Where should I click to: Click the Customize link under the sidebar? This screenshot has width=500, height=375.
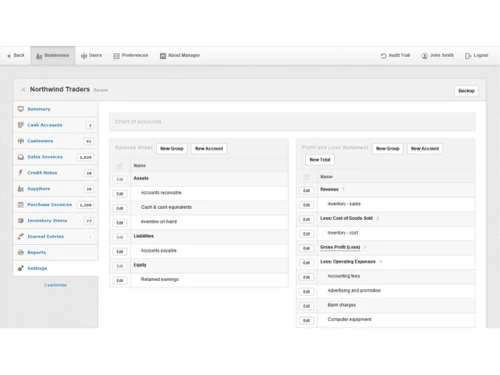click(55, 285)
